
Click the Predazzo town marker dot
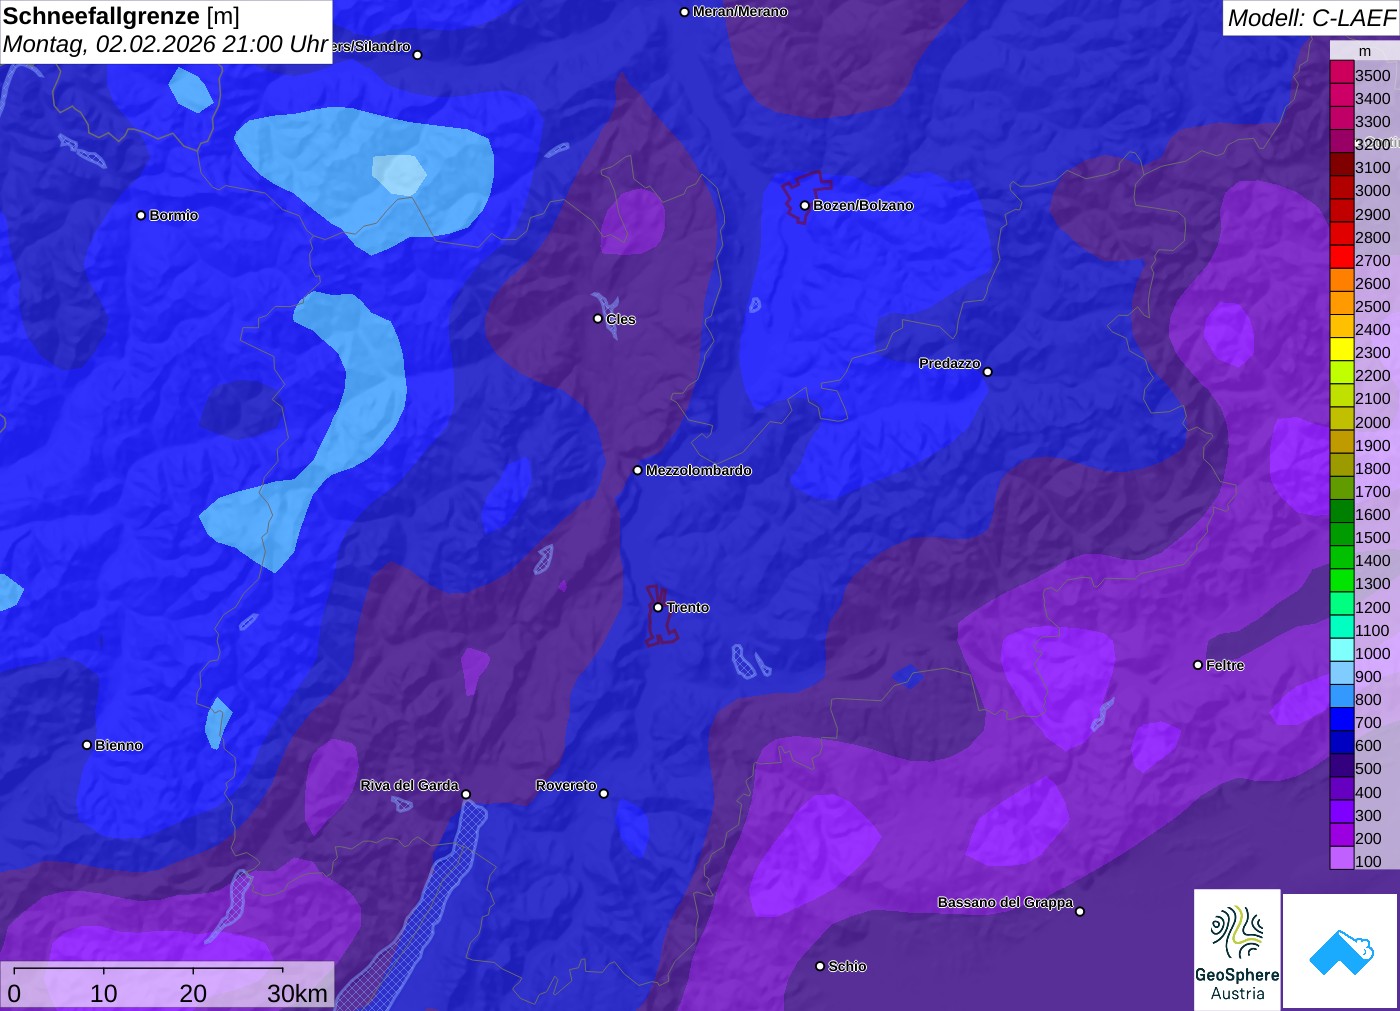[988, 372]
